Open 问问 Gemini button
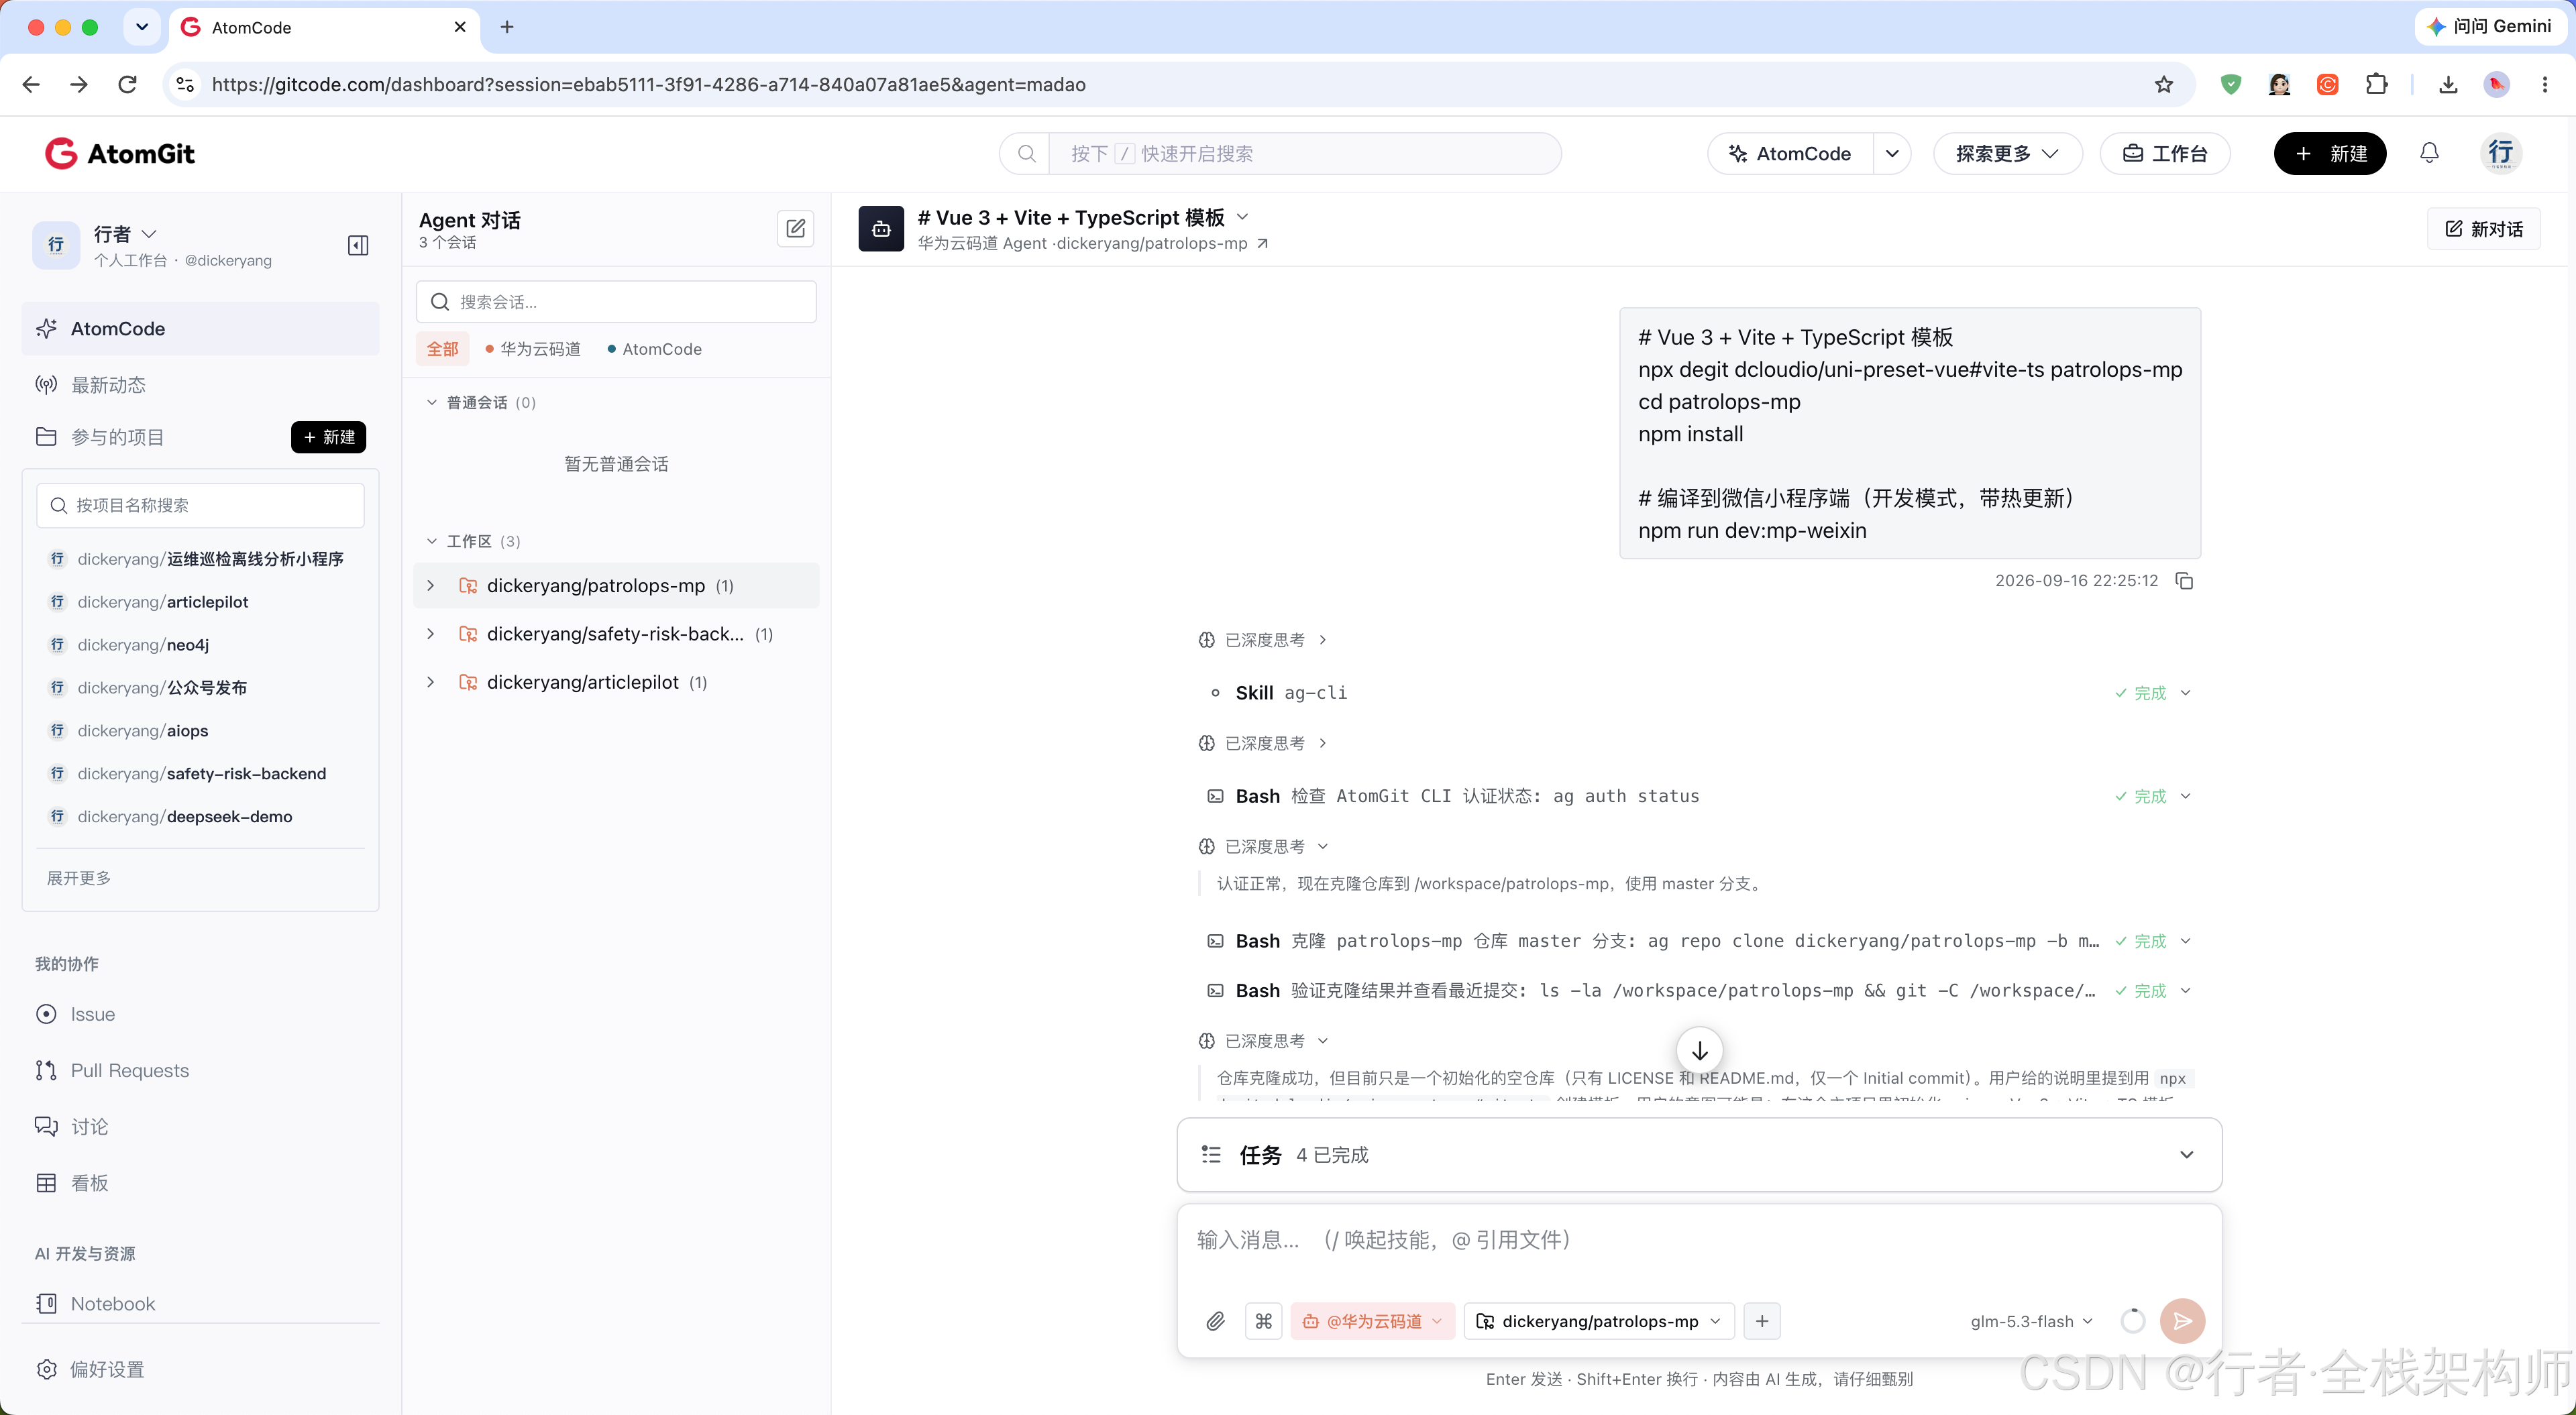The image size is (2576, 1415). pos(2490,27)
